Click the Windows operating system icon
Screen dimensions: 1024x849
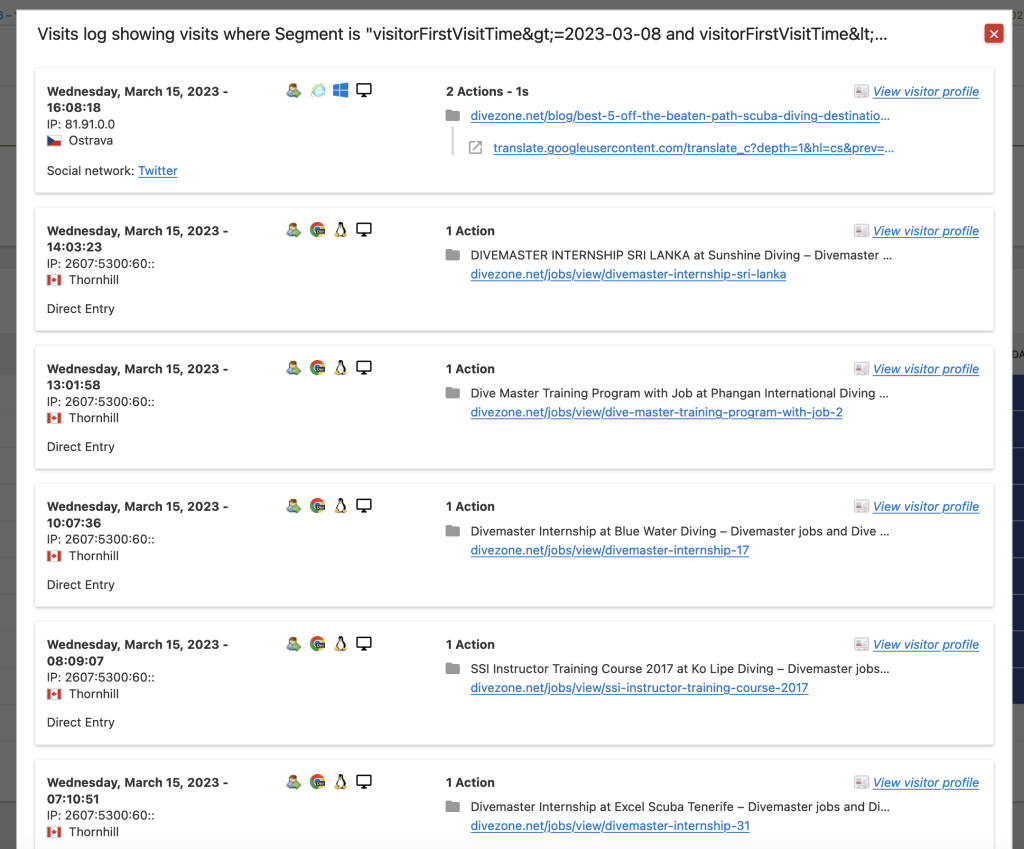[x=340, y=90]
